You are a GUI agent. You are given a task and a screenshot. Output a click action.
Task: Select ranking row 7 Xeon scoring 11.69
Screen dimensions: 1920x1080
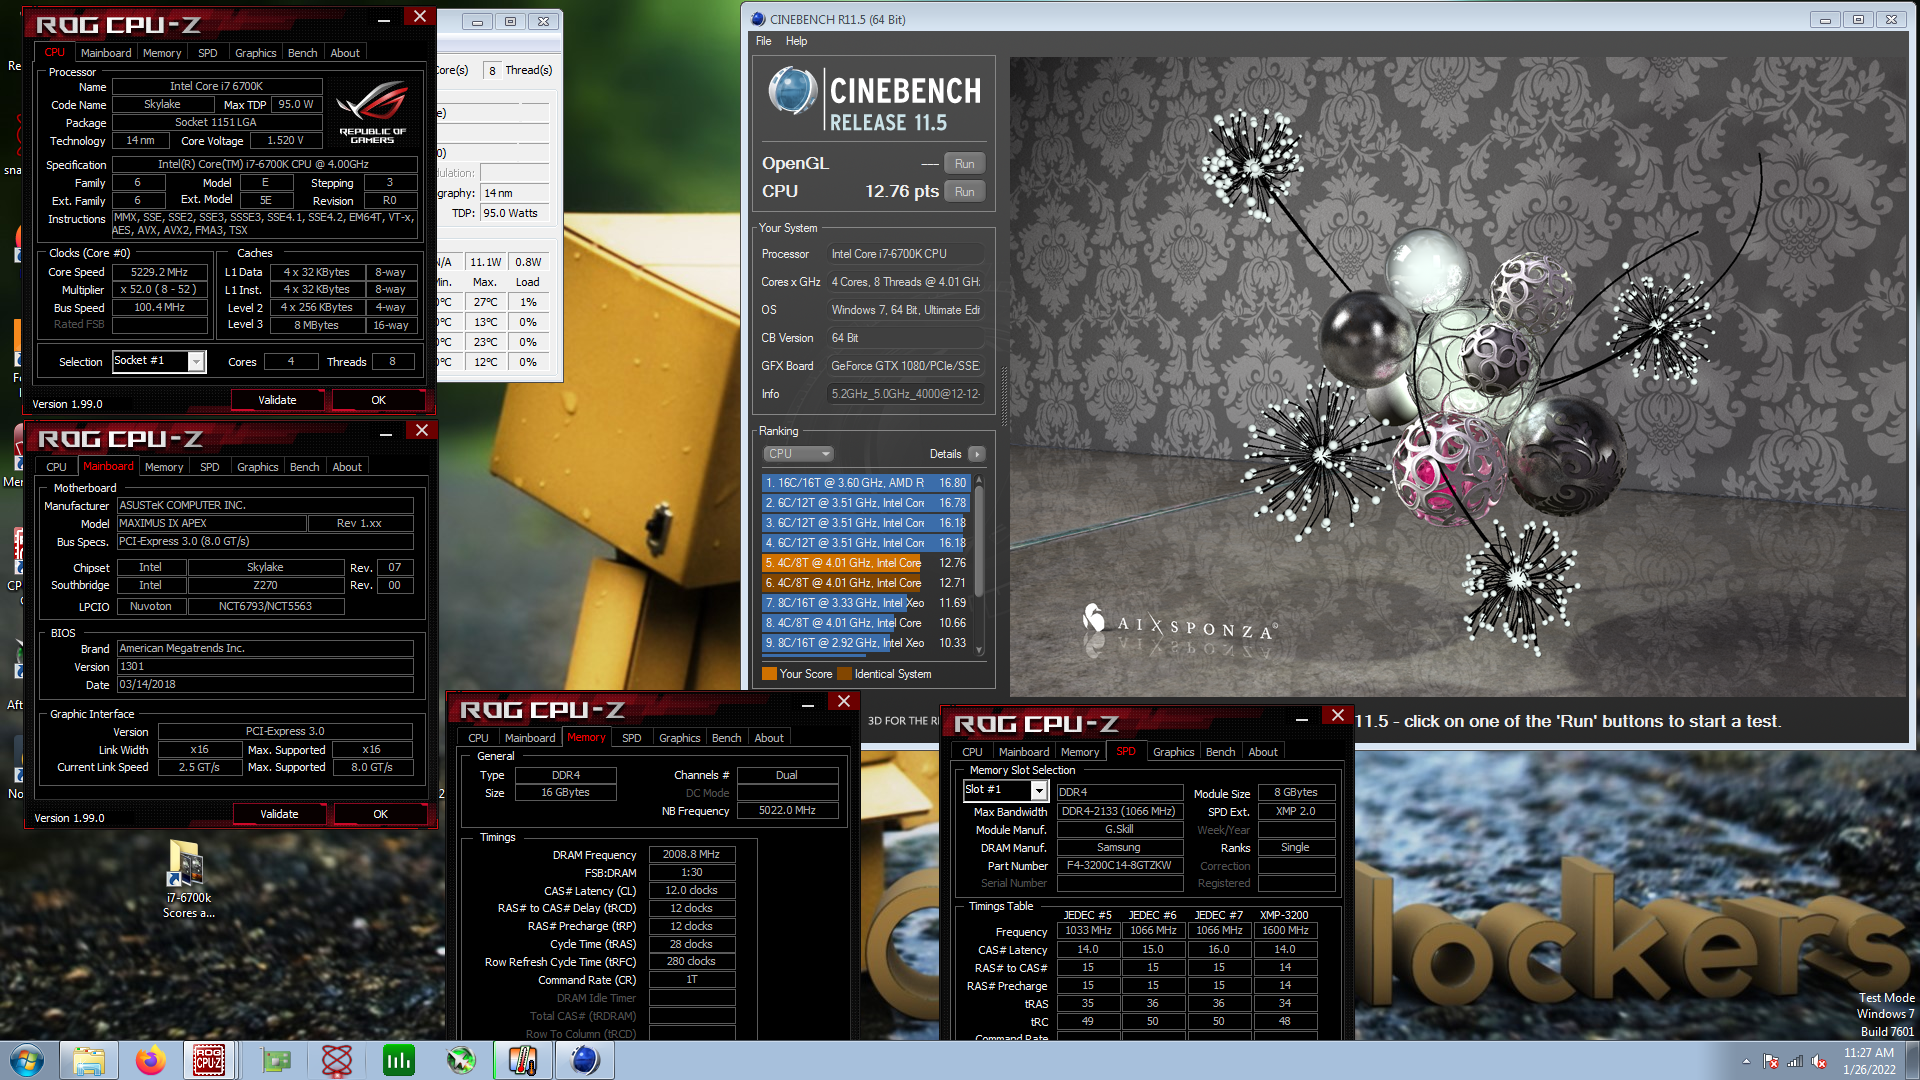(x=866, y=603)
